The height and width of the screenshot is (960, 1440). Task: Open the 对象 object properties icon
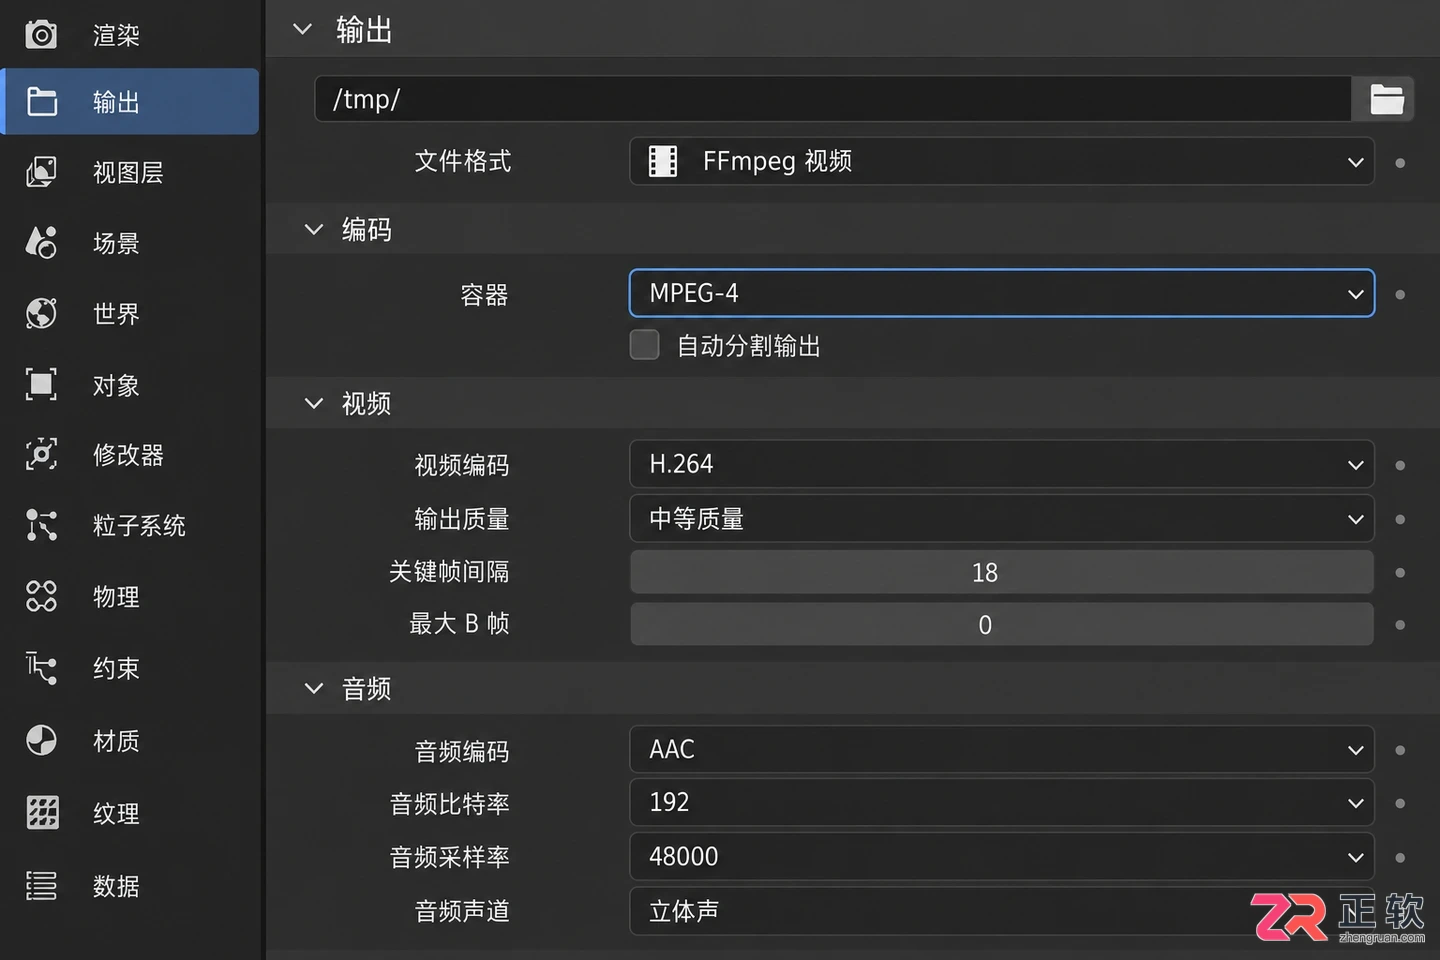pos(41,384)
